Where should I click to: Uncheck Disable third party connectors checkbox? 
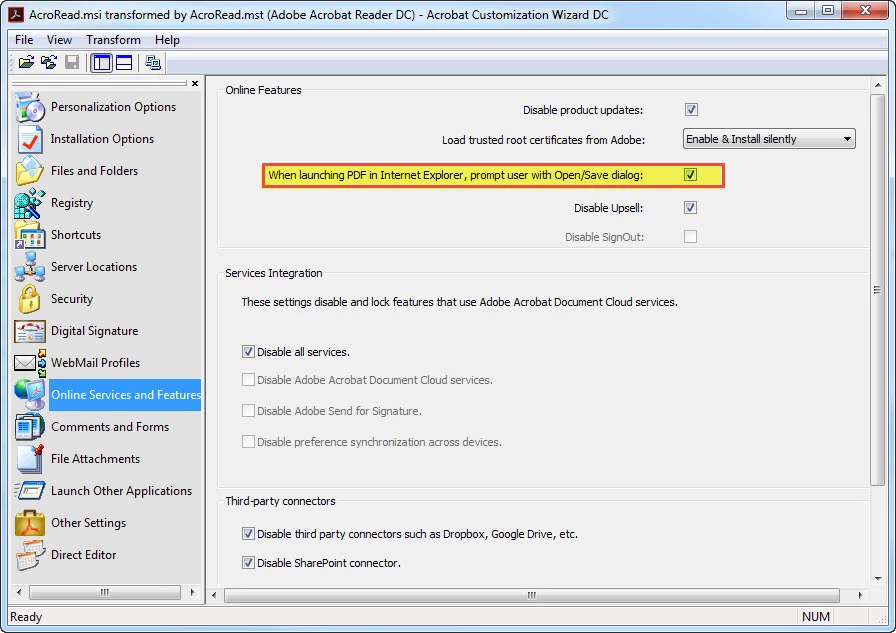248,534
